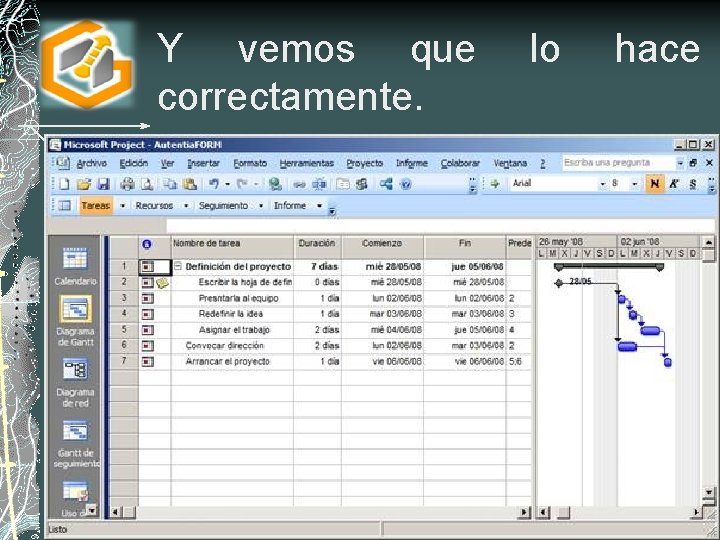Open the Archivo menu

coord(92,163)
